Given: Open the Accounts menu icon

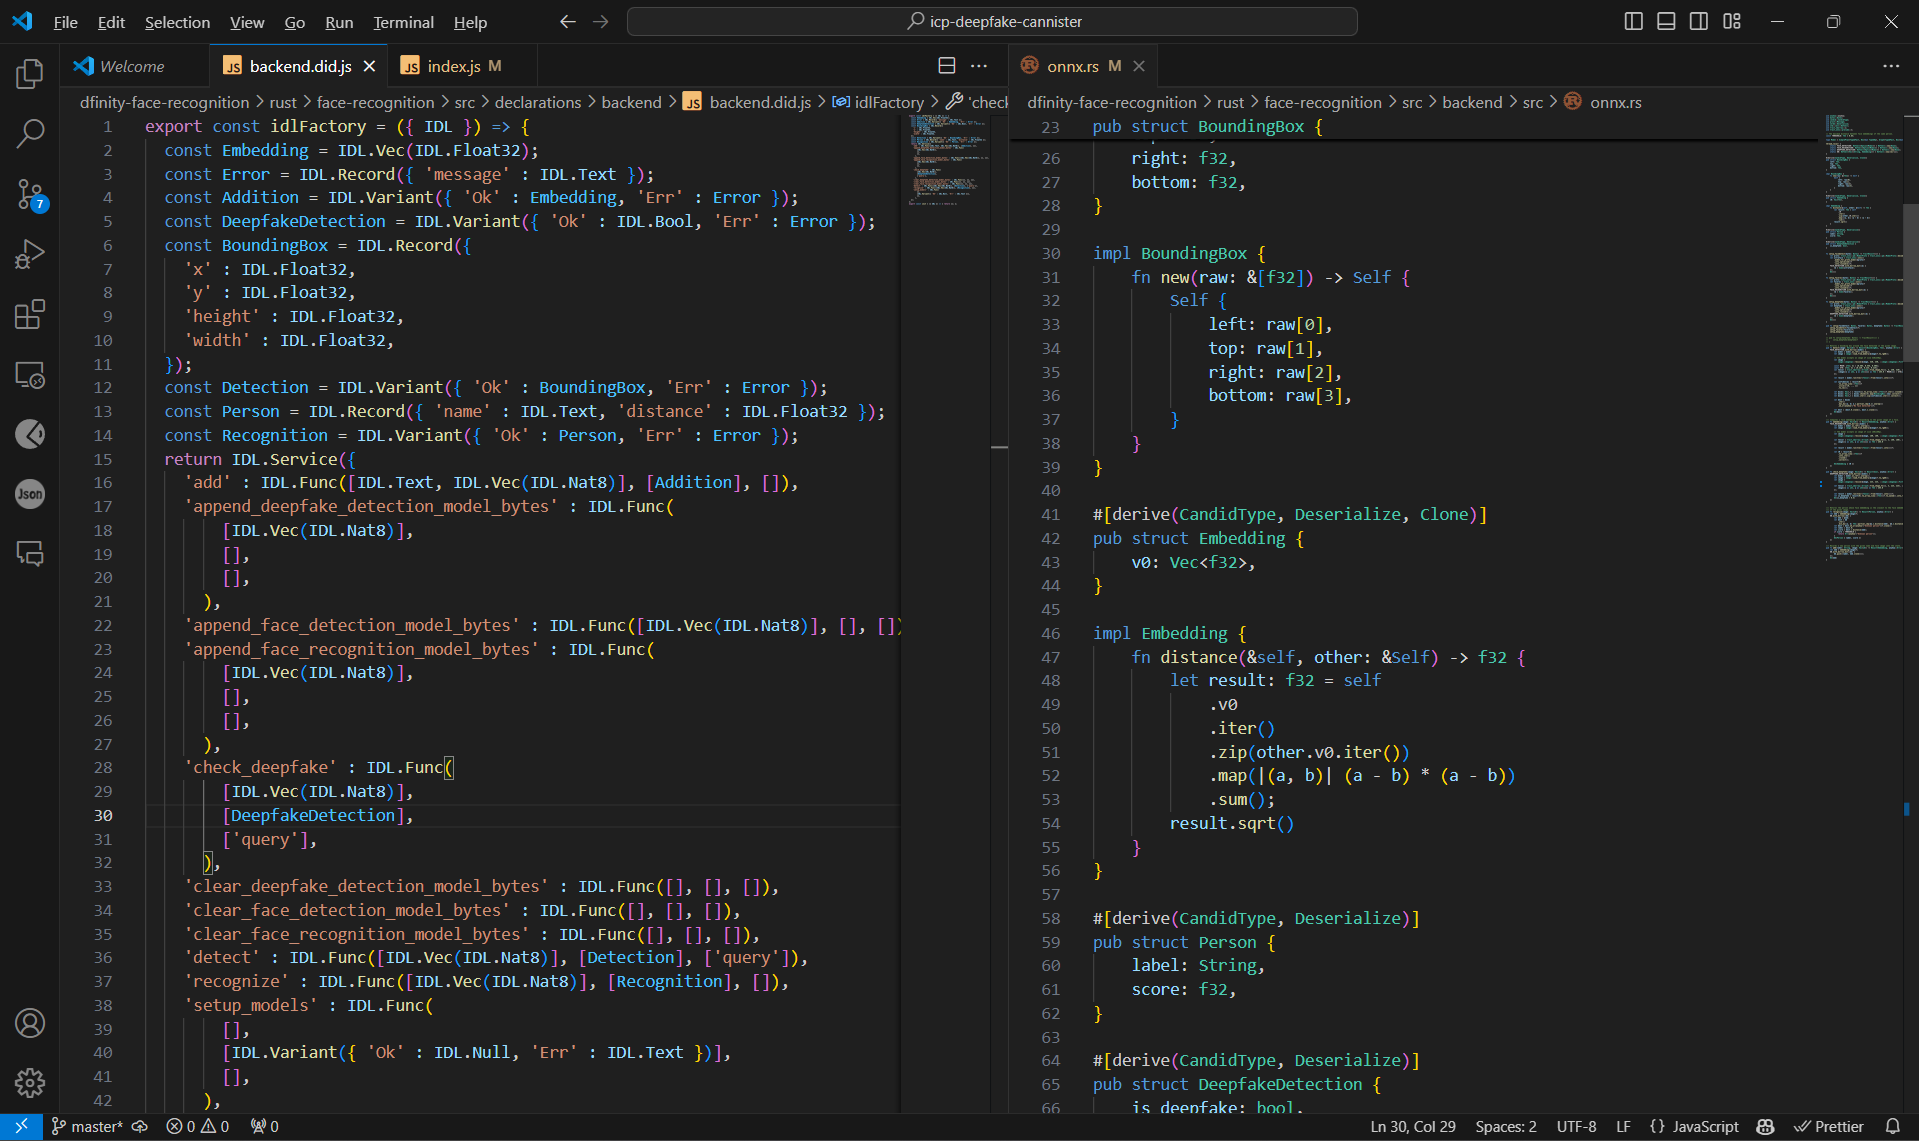Looking at the screenshot, I should coord(30,1023).
